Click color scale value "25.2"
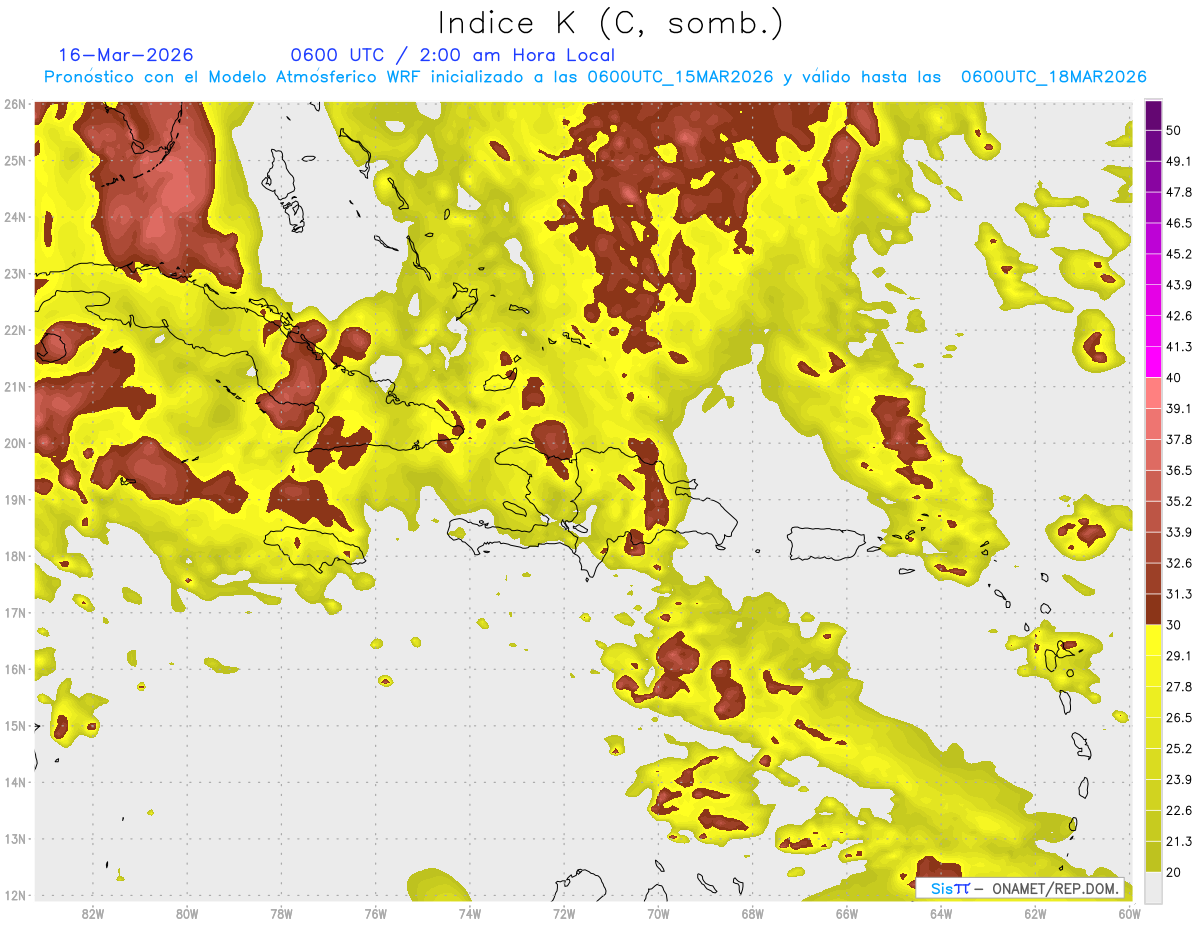Screen dimensions: 1200x927 coord(1179,748)
